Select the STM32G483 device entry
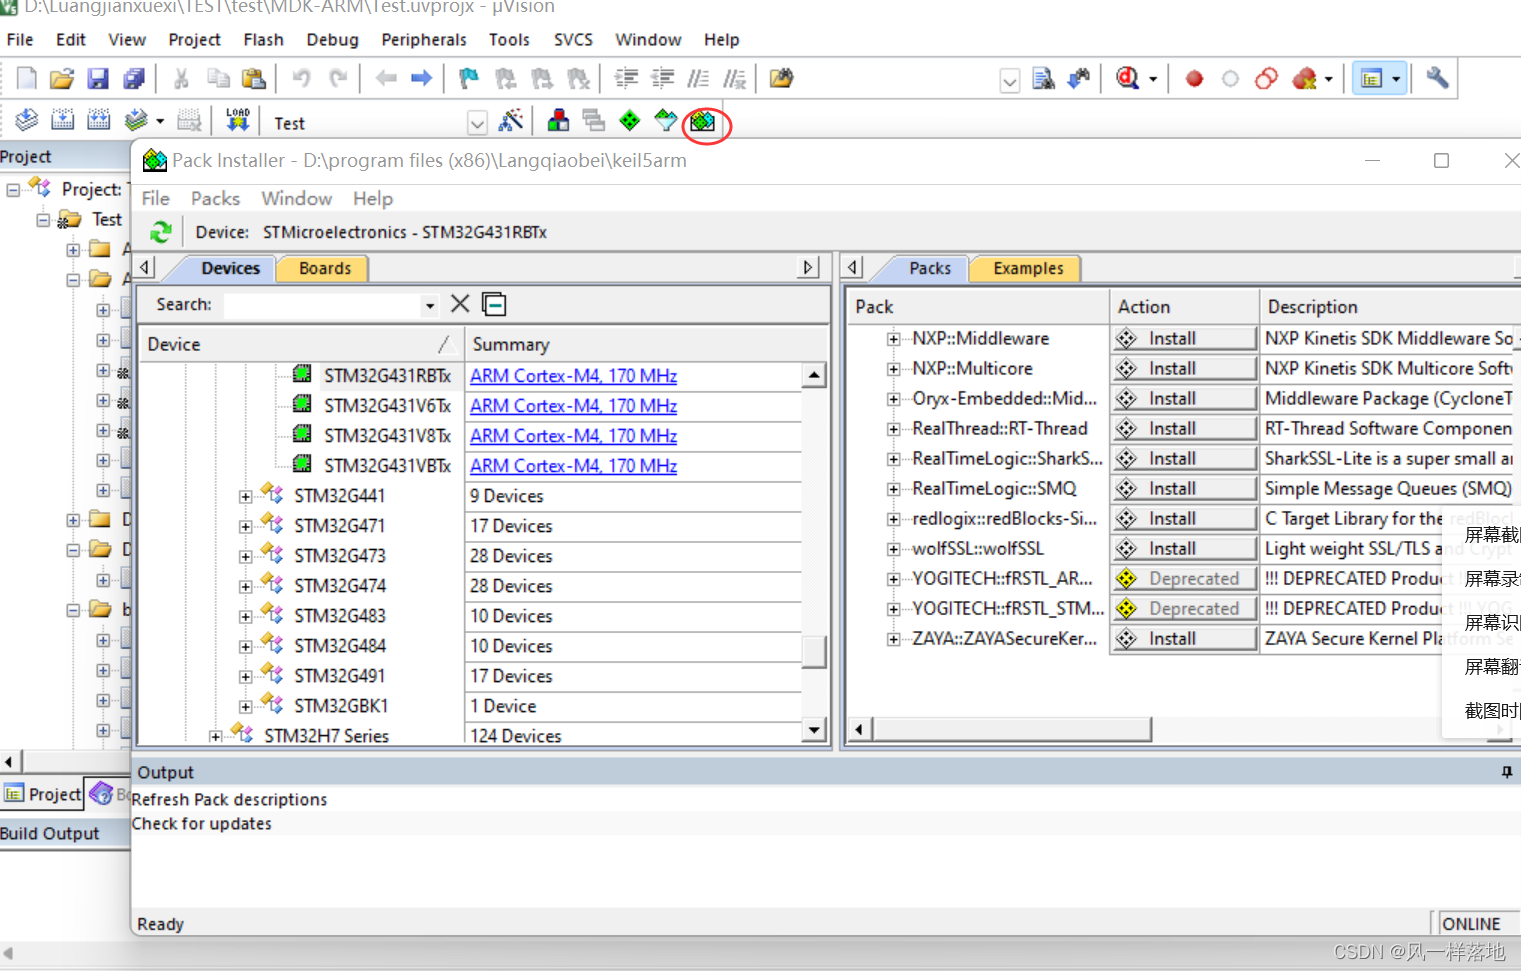The image size is (1521, 971). 339,616
